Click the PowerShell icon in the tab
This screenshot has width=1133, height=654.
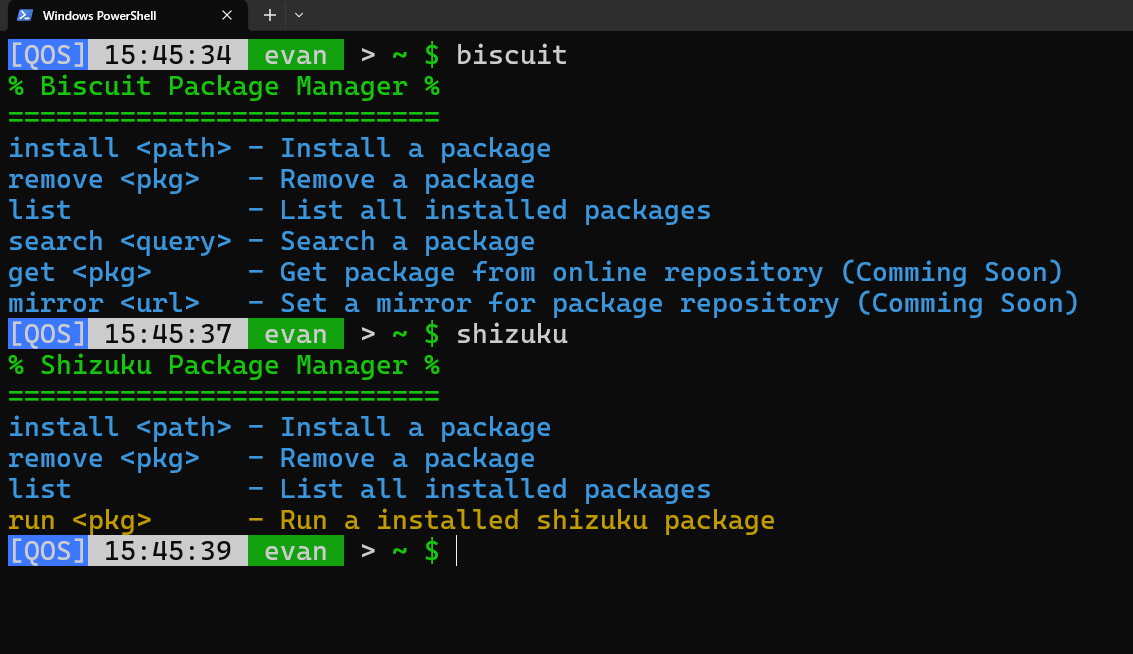25,15
